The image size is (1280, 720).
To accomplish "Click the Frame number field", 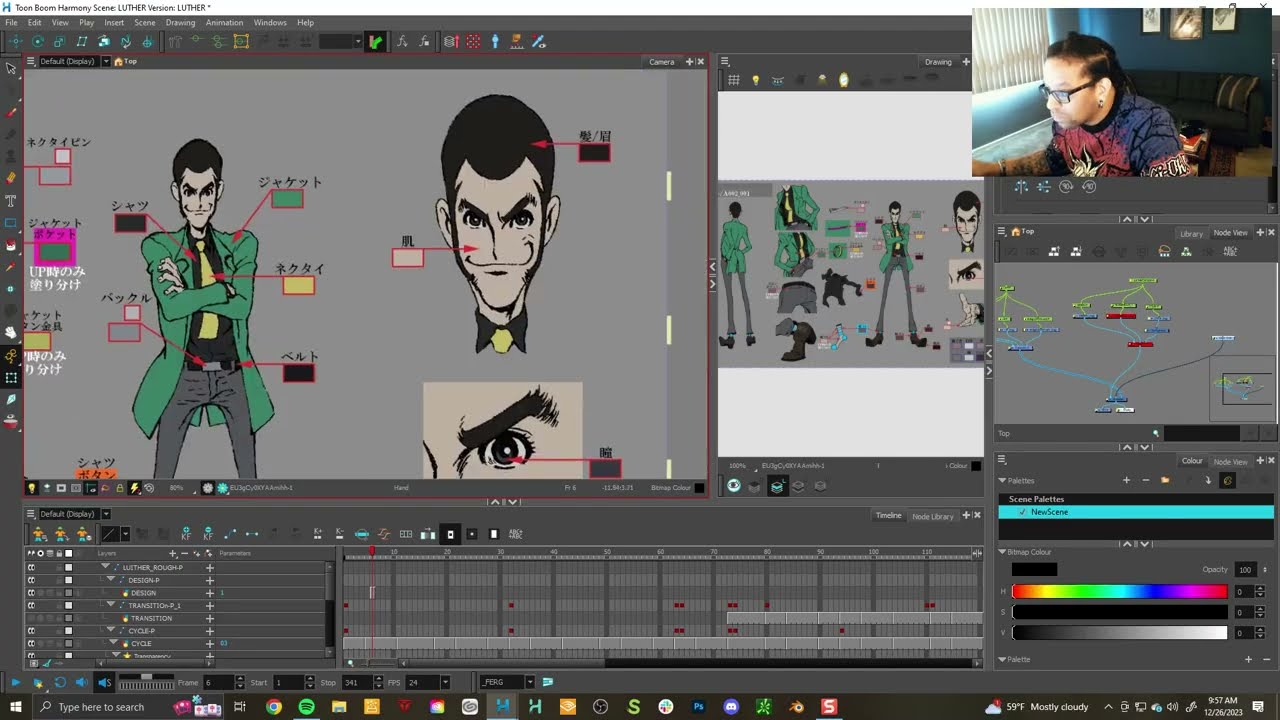I will click(217, 683).
